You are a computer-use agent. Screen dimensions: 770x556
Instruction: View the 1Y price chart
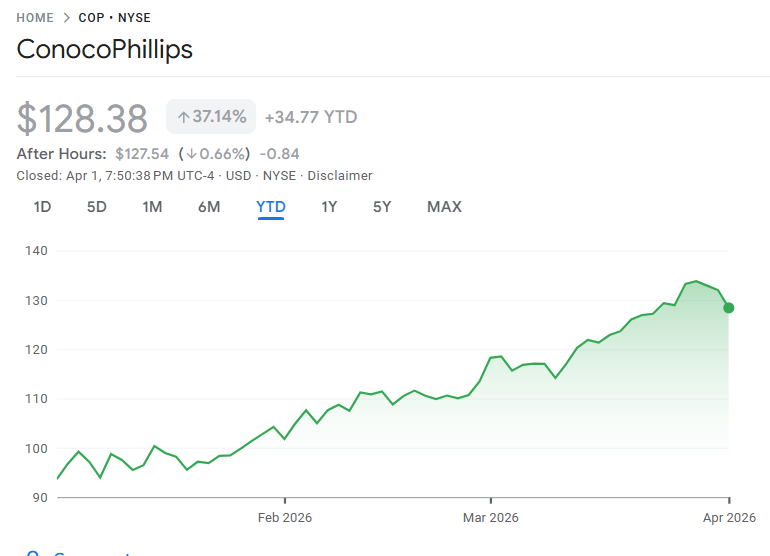[x=329, y=207]
